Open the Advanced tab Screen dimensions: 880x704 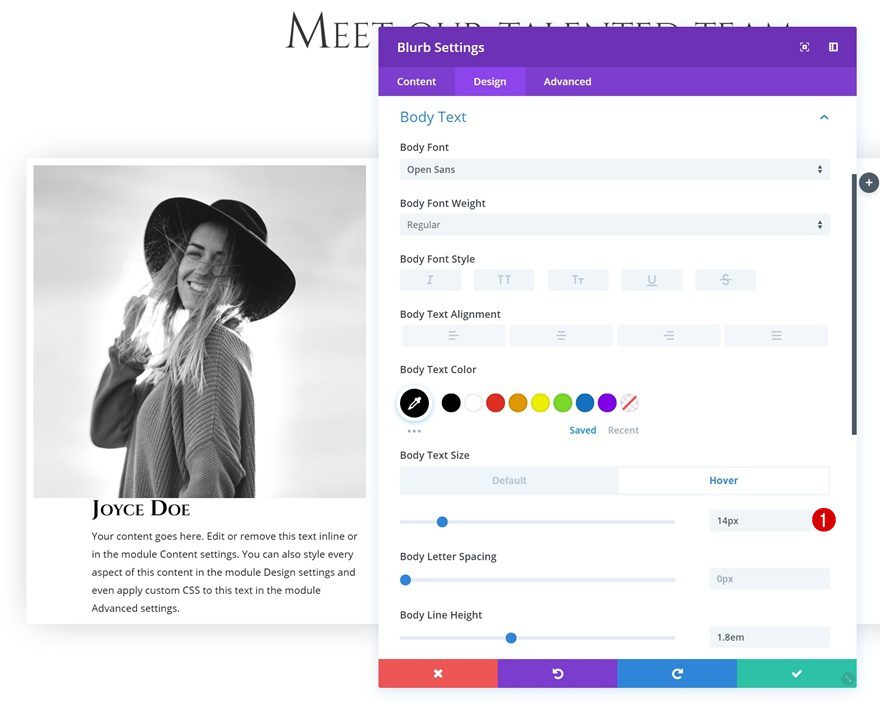[x=567, y=81]
